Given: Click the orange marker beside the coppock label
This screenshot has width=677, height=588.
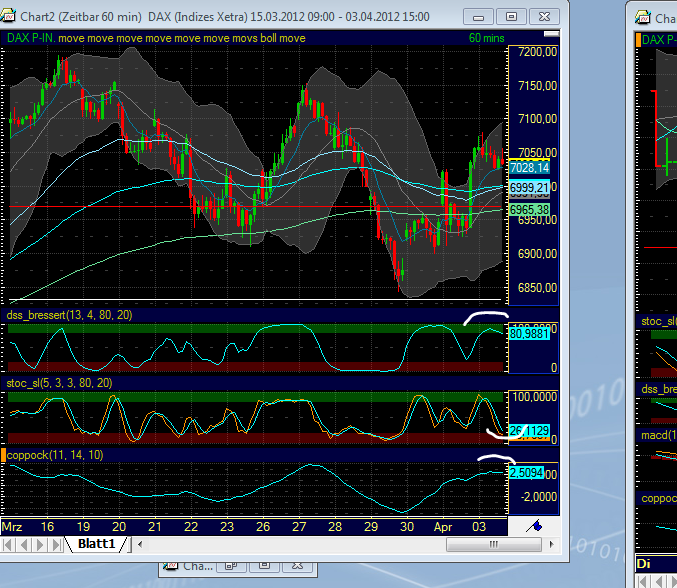Looking at the screenshot, I should tap(3, 455).
